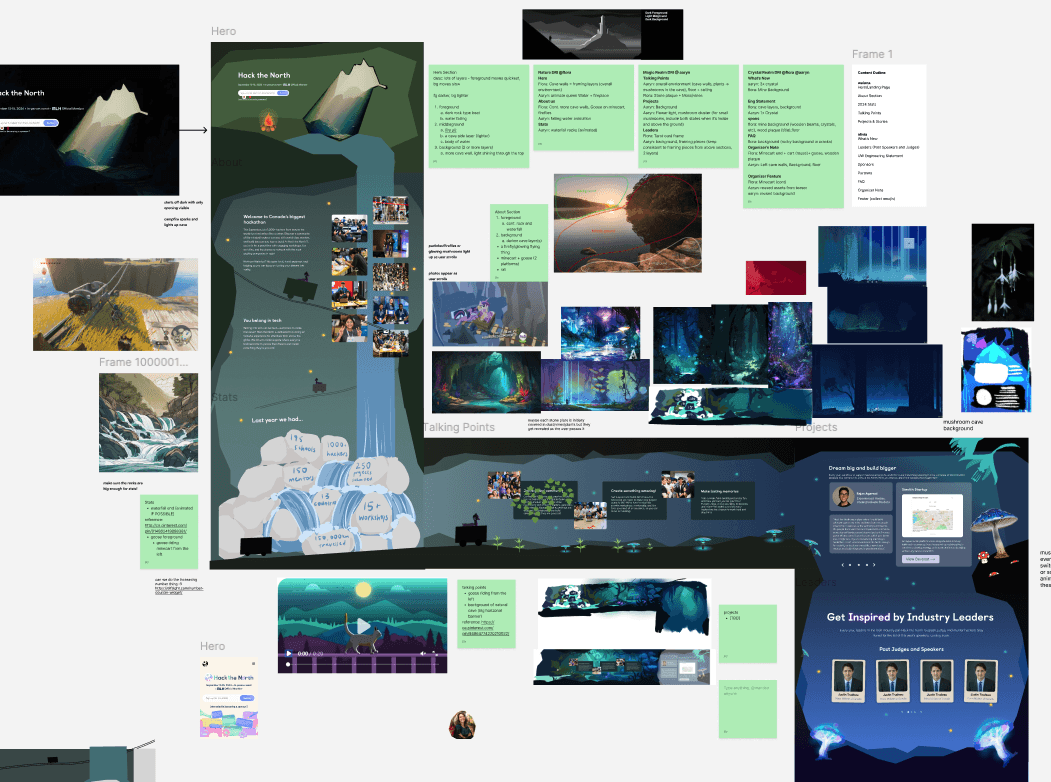Click the 'Last year we had...' stats heading
1051x782 pixels.
click(277, 420)
